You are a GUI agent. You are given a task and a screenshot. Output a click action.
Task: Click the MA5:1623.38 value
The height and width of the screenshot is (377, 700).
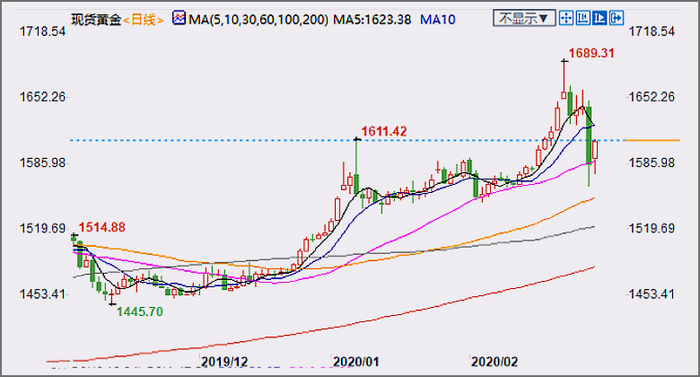click(372, 20)
